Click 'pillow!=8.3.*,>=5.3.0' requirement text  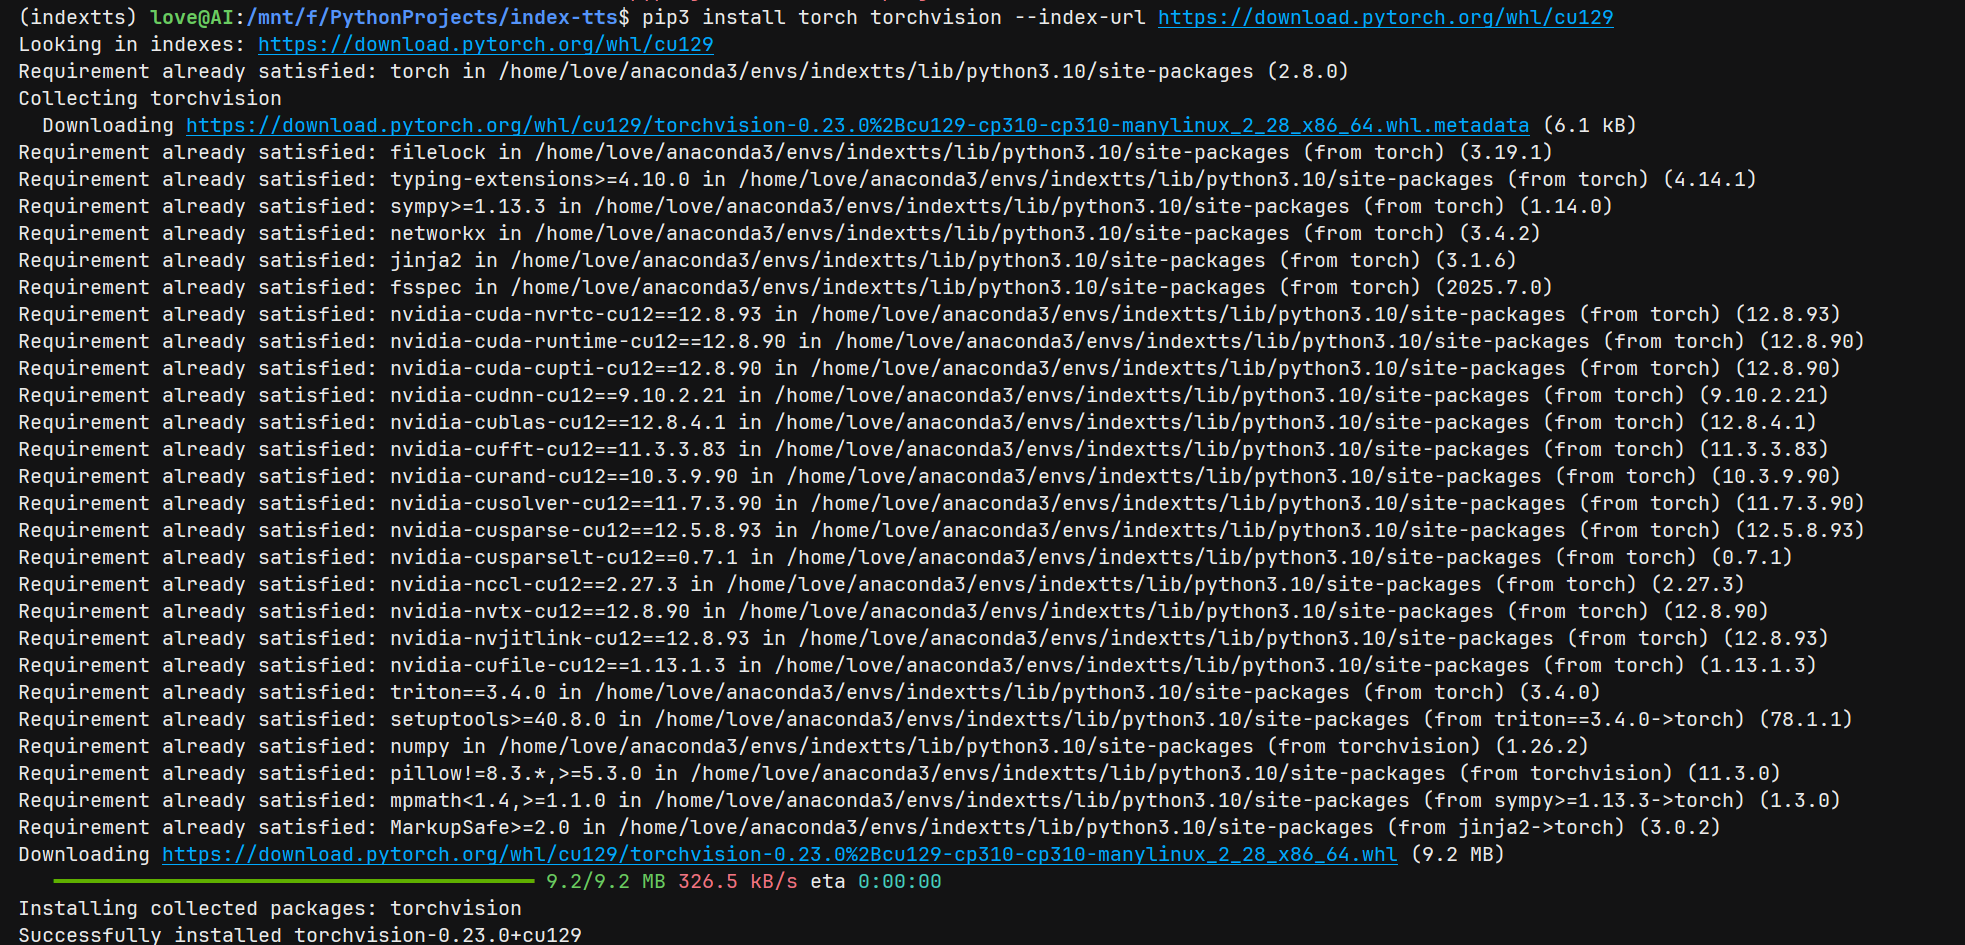pyautogui.click(x=516, y=773)
